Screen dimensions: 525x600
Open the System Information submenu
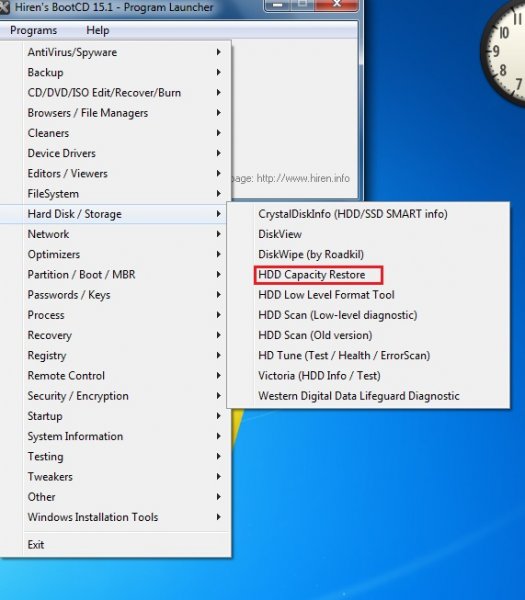coord(115,437)
